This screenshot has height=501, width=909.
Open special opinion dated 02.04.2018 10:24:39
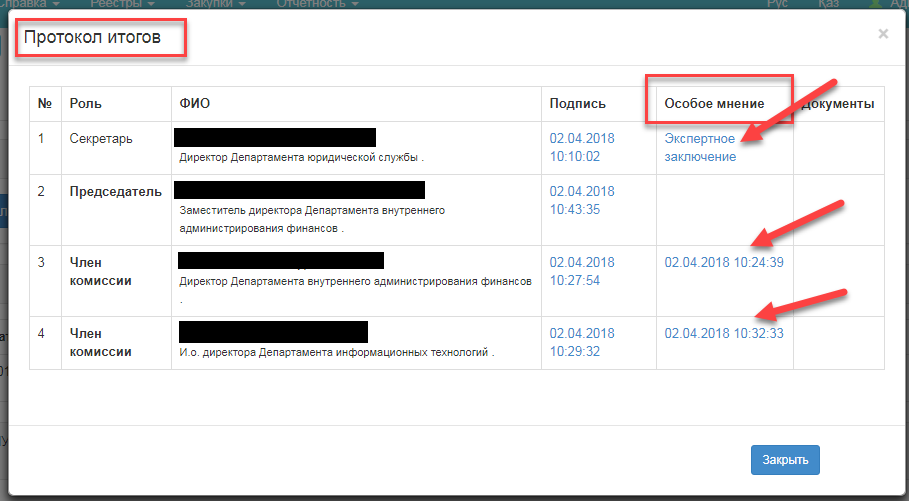point(723,263)
